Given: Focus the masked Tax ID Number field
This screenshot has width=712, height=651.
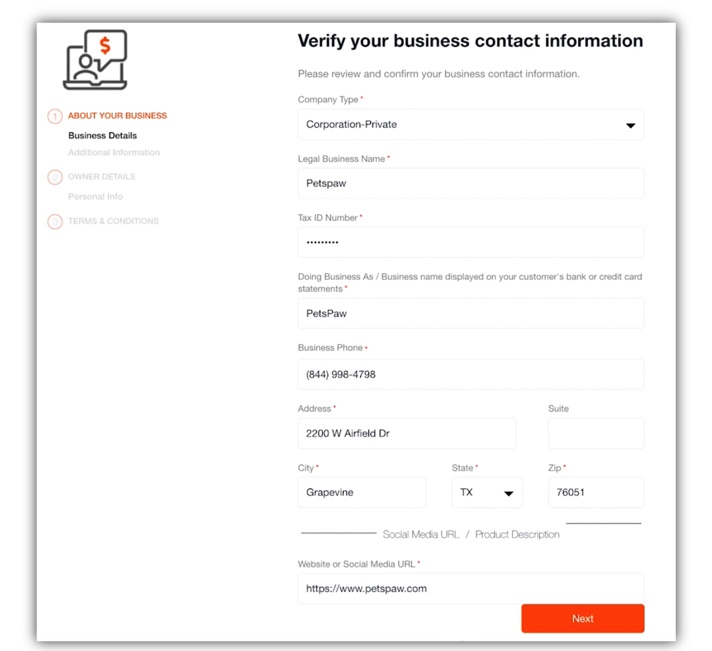Looking at the screenshot, I should pyautogui.click(x=471, y=242).
